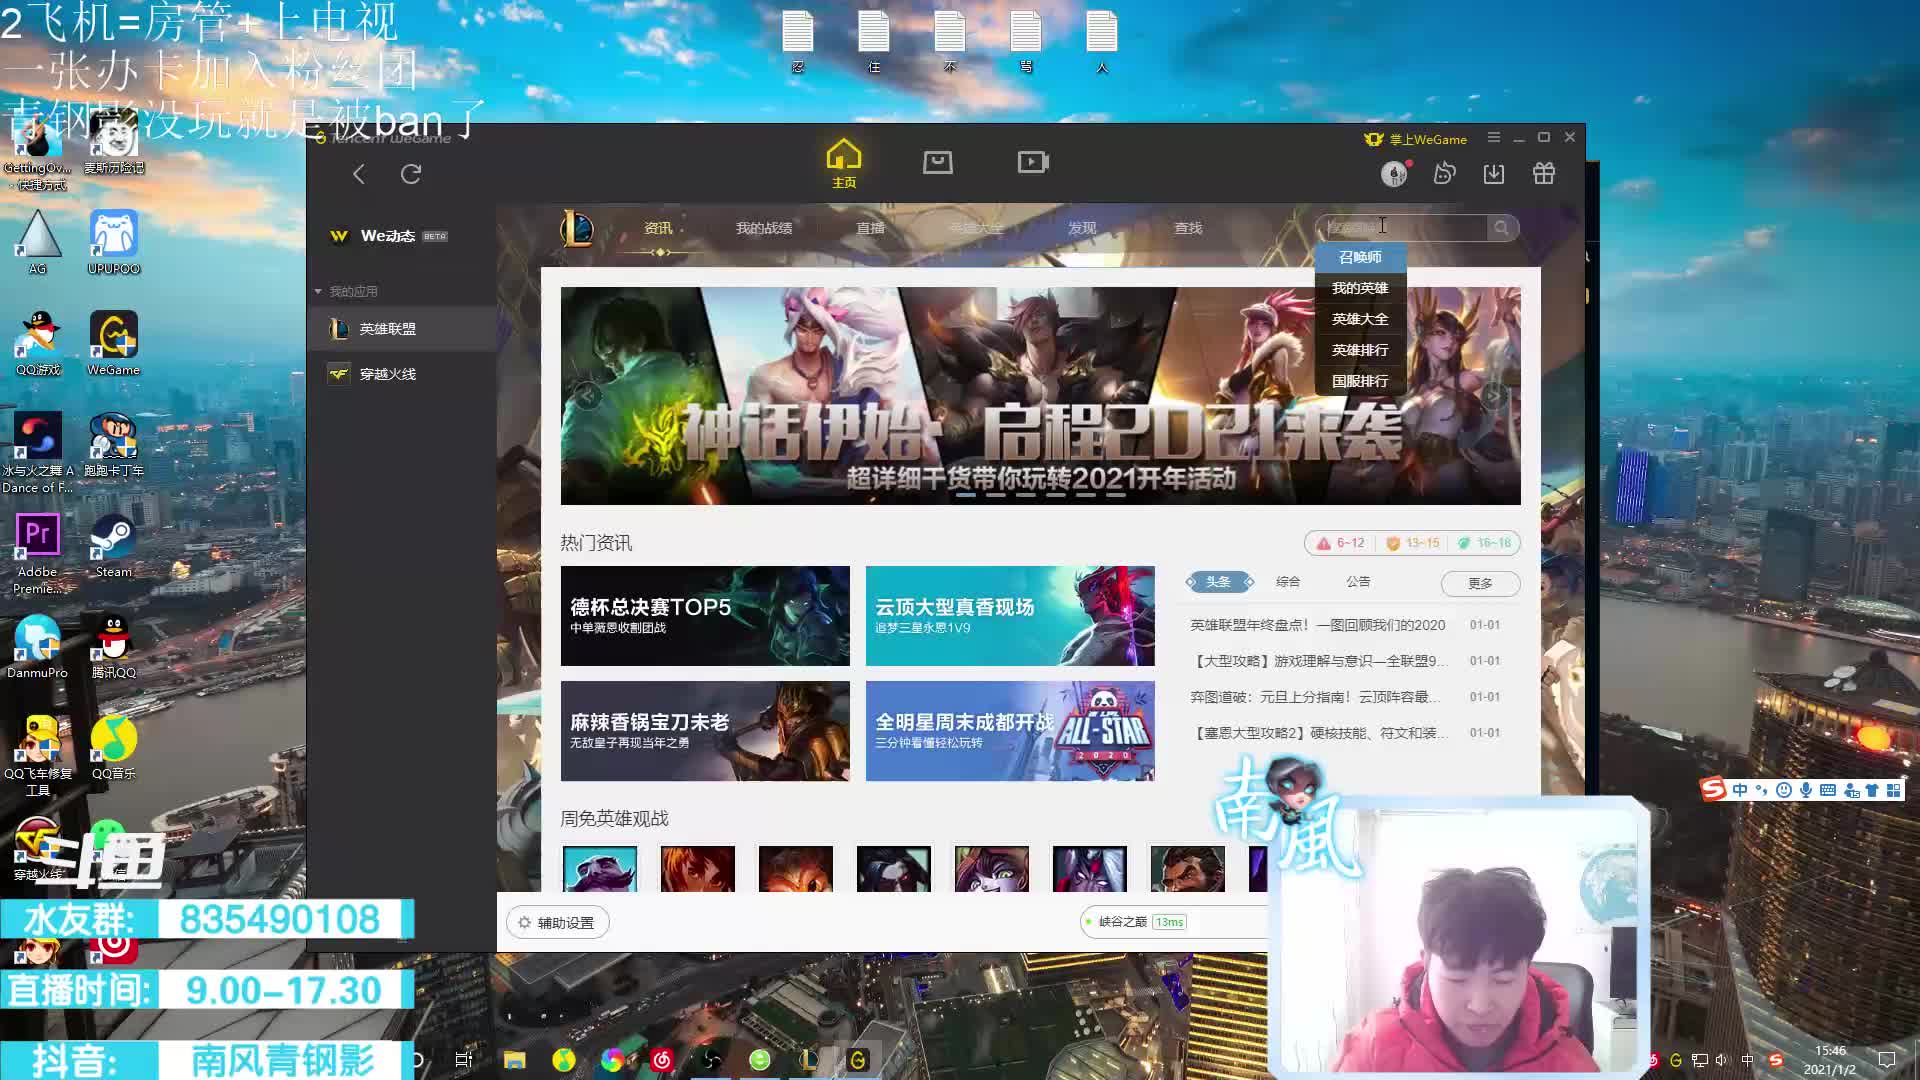Select 穿越火线 in my apps list
This screenshot has height=1080, width=1920.
[x=401, y=374]
